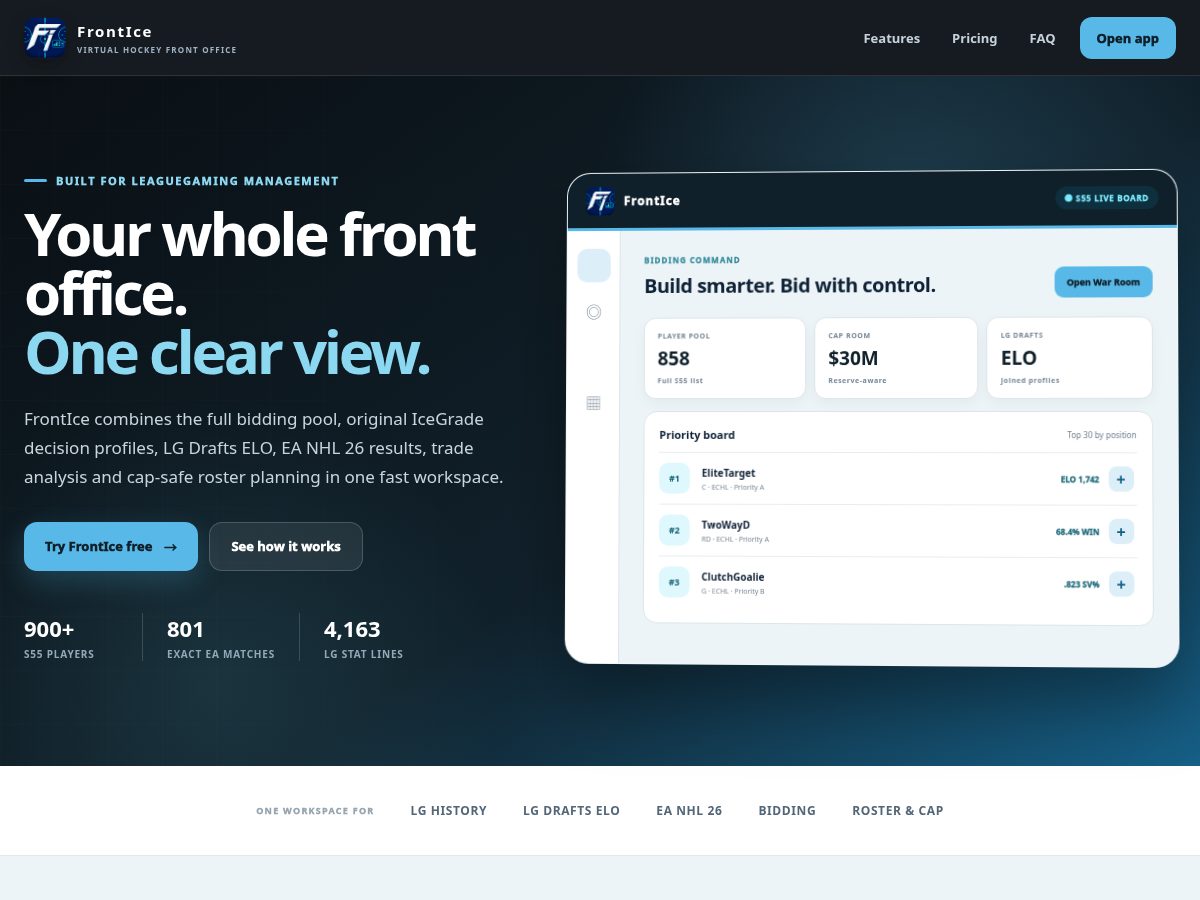Click the #3 rank badge
The image size is (1200, 900).
coord(674,582)
